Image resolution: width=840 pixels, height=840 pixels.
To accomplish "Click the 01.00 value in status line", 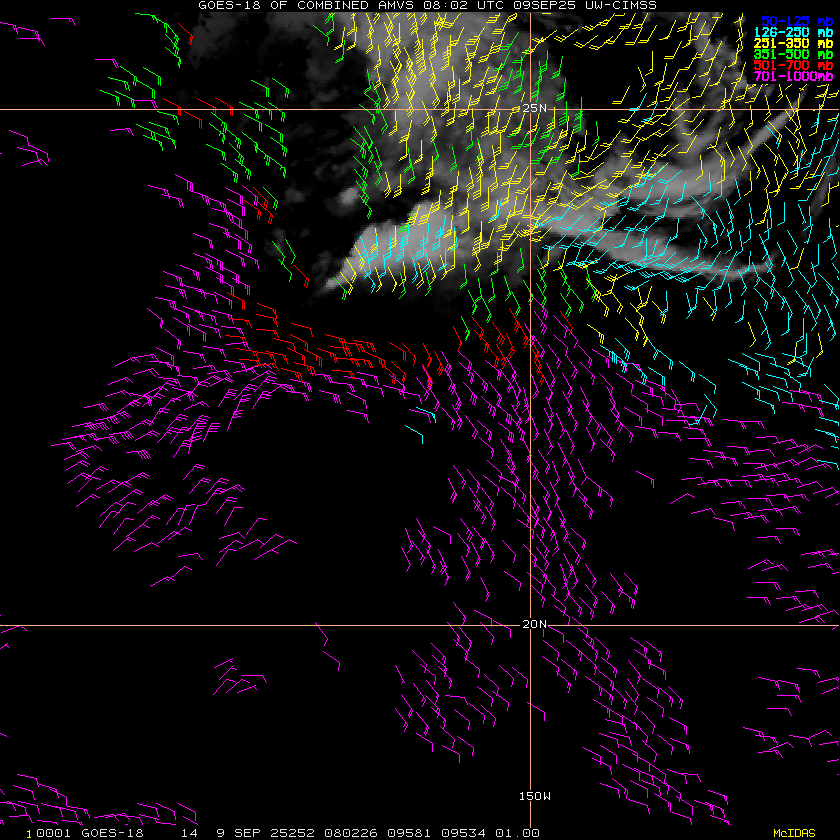I will tap(520, 832).
